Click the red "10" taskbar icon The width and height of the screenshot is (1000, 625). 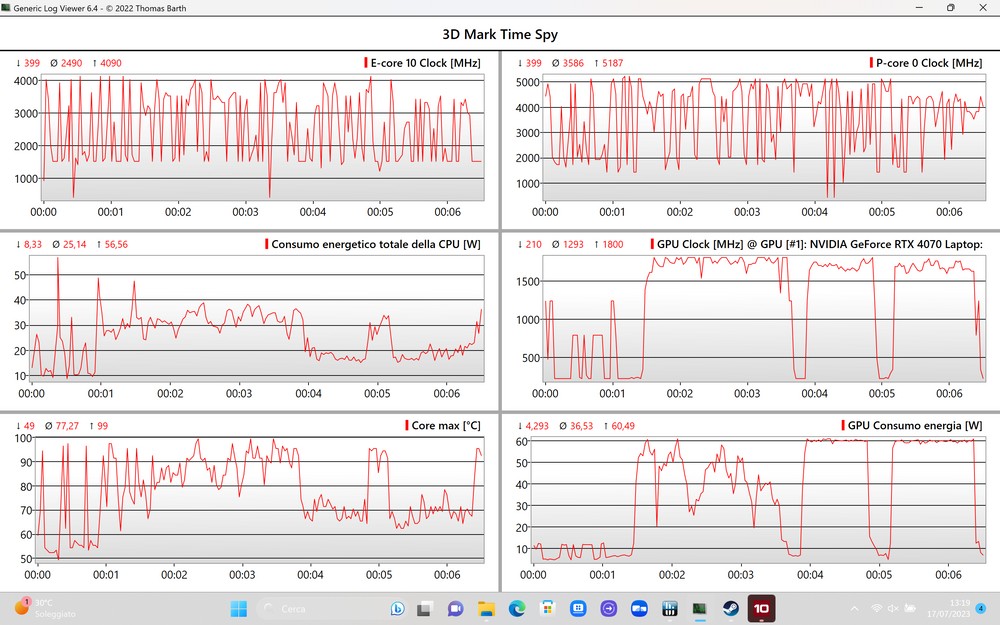pos(761,608)
